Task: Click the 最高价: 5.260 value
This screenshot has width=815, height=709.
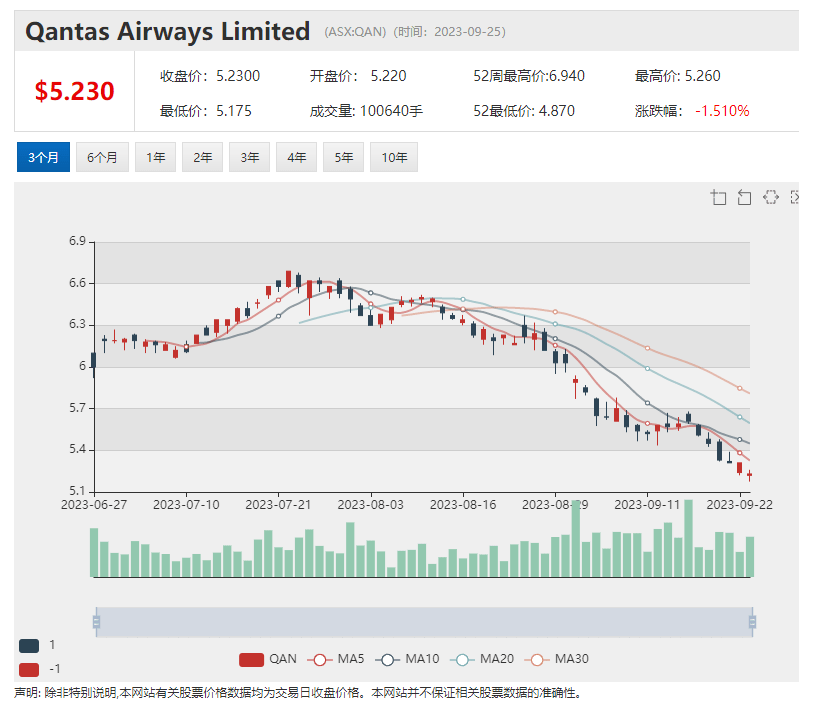Action: [x=678, y=76]
